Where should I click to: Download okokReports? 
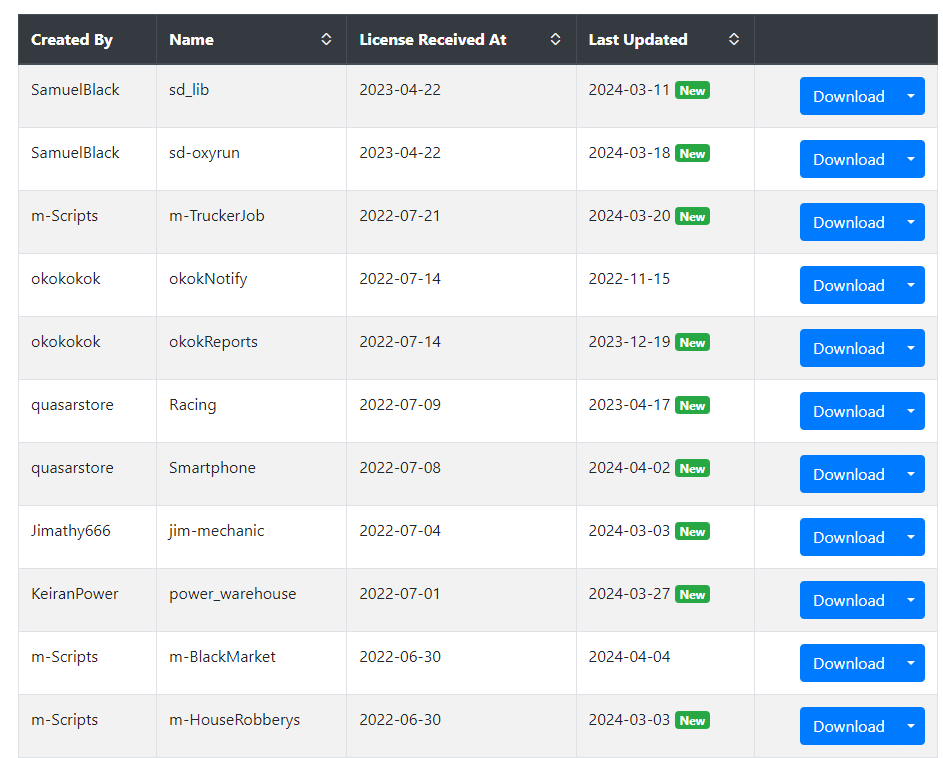tap(849, 348)
